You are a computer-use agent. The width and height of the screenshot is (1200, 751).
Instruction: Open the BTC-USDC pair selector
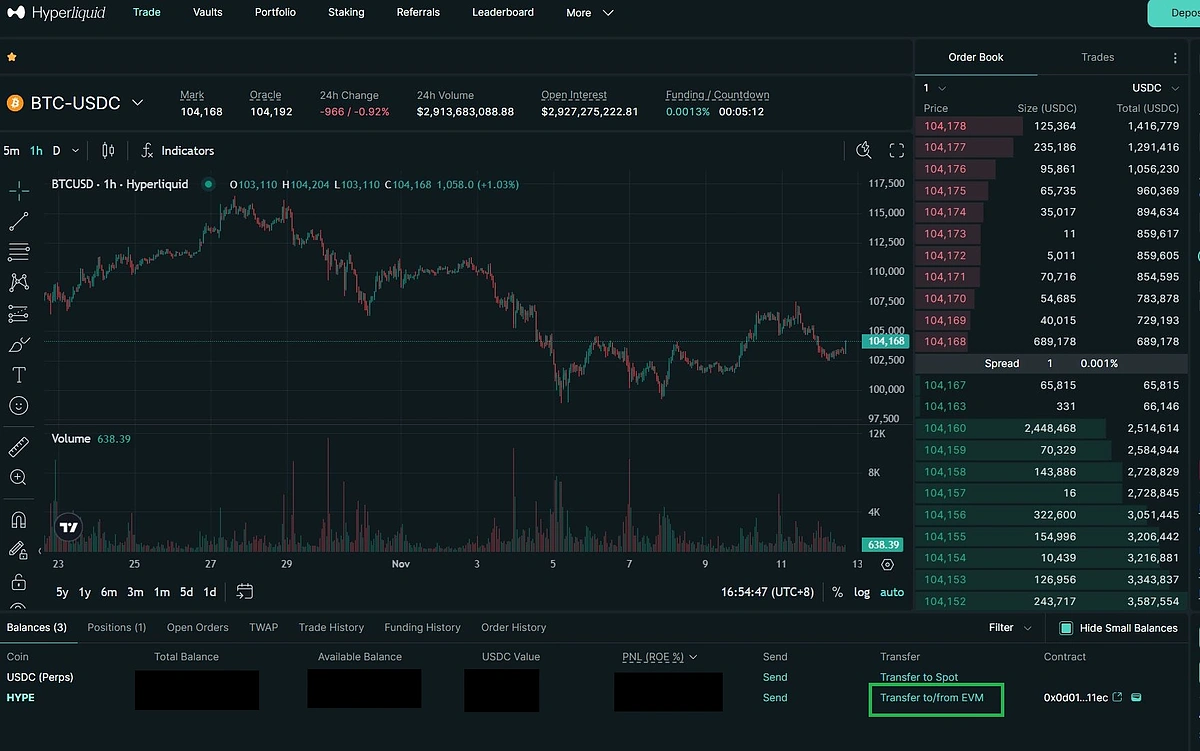(76, 102)
